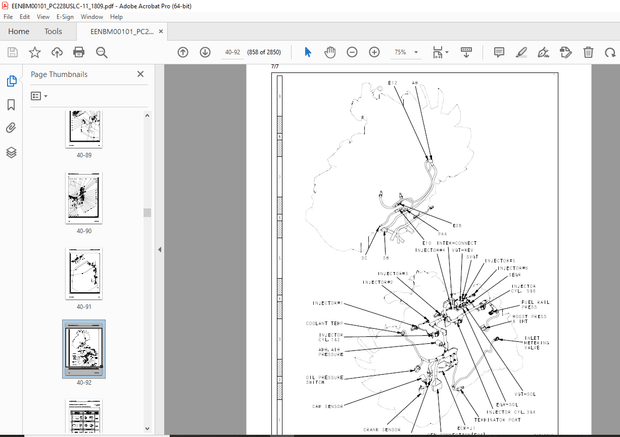
Task: Open the File menu
Action: (8, 17)
